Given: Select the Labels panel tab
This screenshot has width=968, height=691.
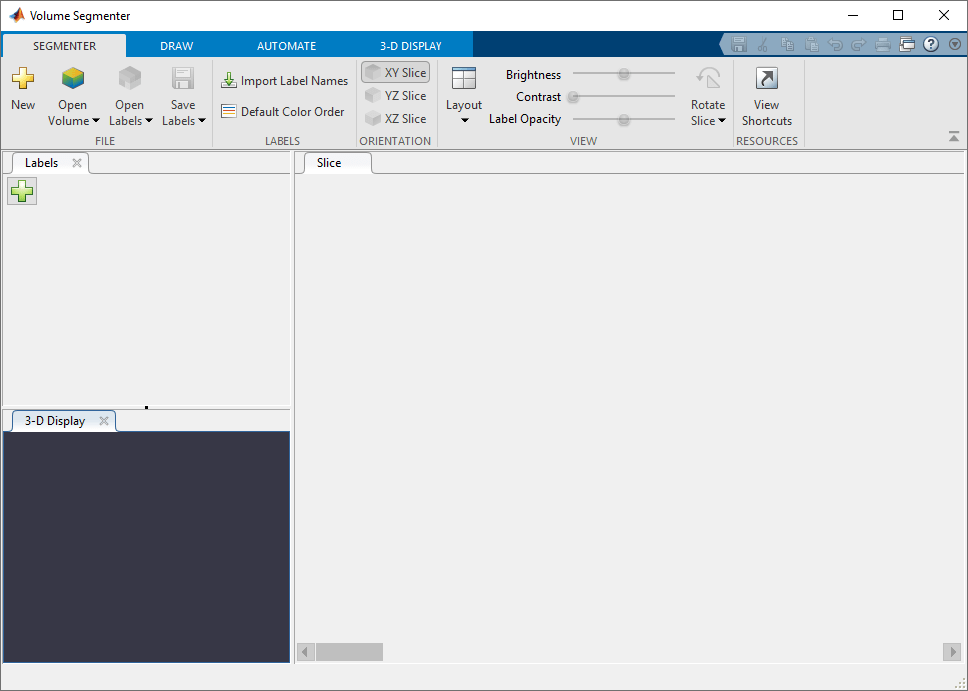Looking at the screenshot, I should 41,162.
